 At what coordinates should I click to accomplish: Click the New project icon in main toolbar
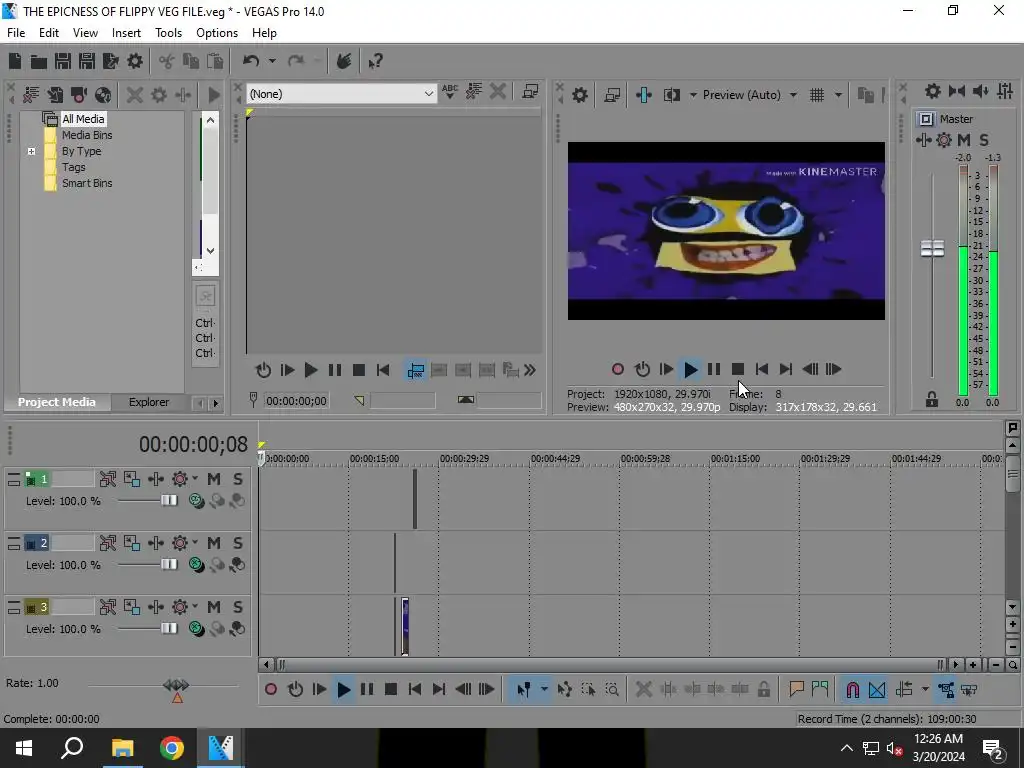pyautogui.click(x=15, y=61)
